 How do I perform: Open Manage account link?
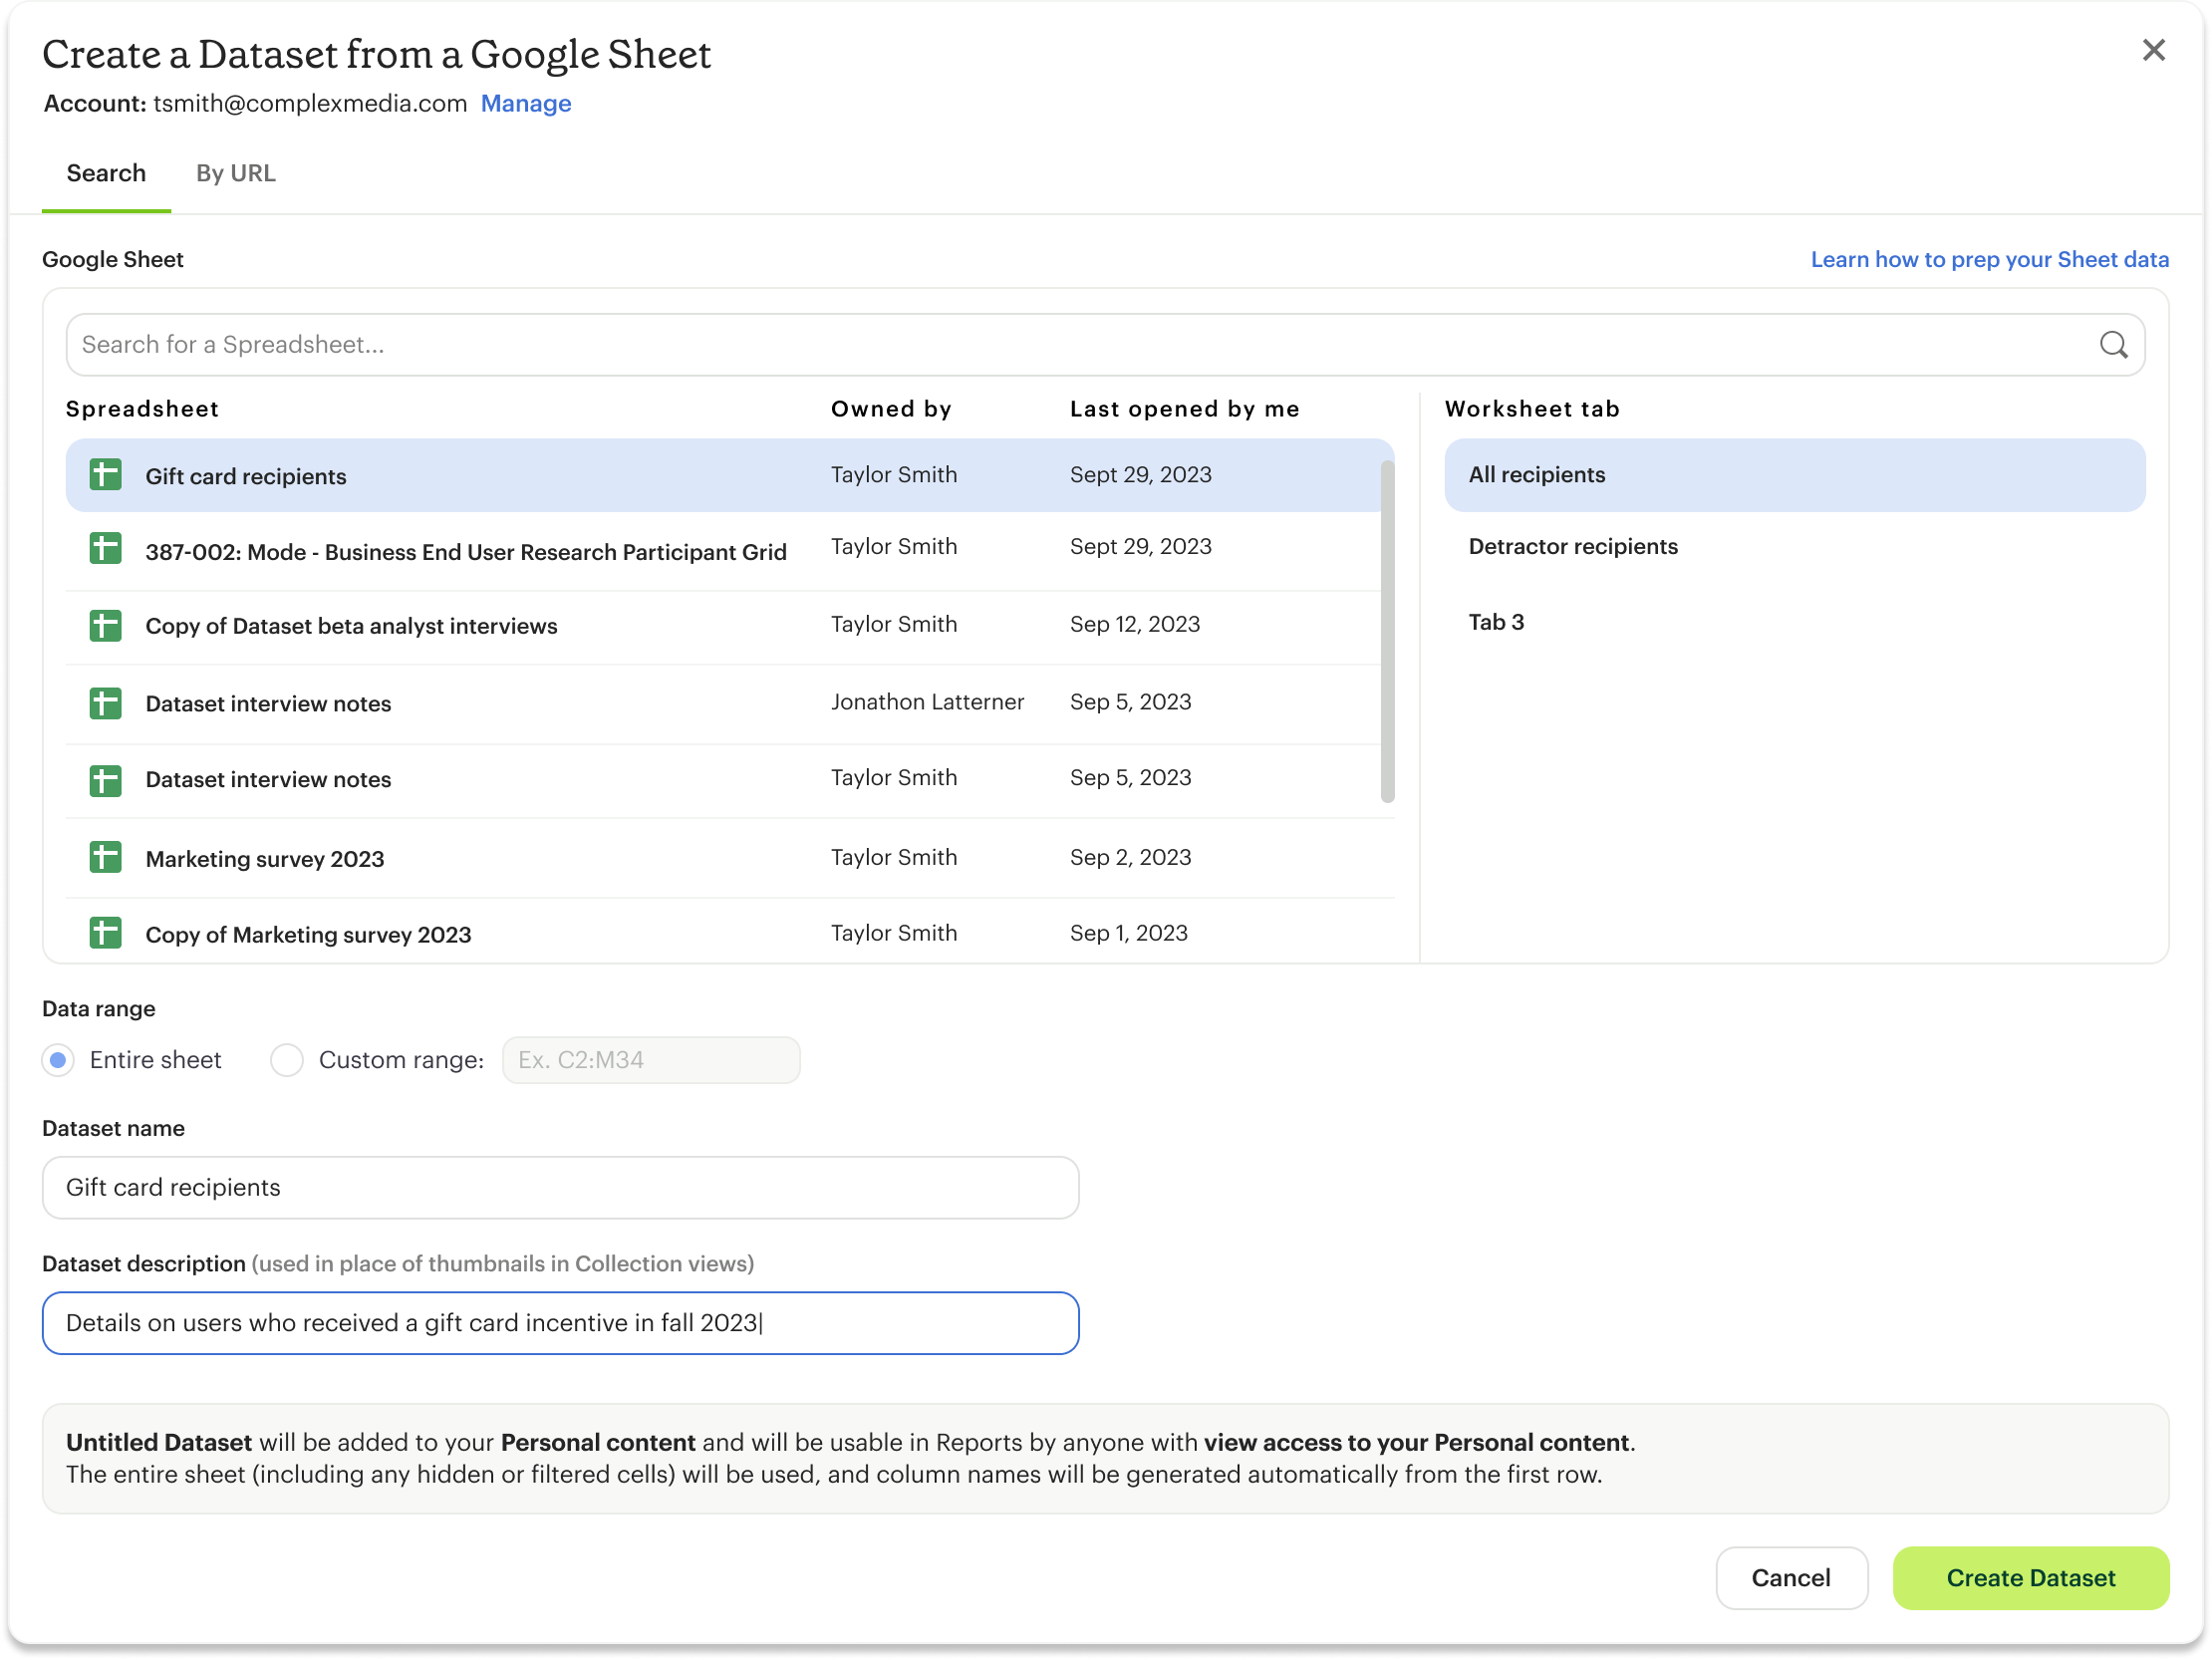point(525,104)
